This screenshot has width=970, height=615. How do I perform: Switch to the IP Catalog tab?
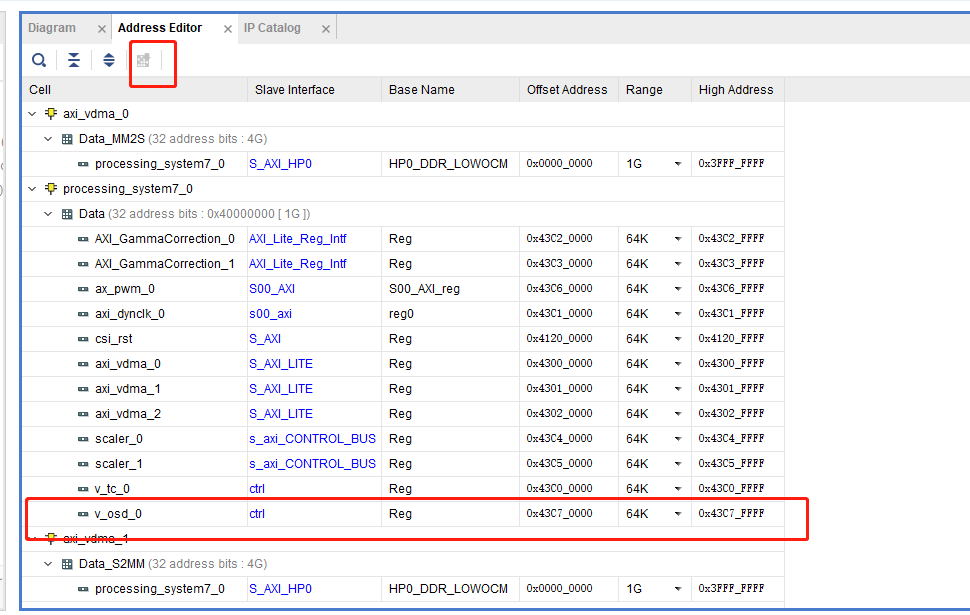[272, 28]
